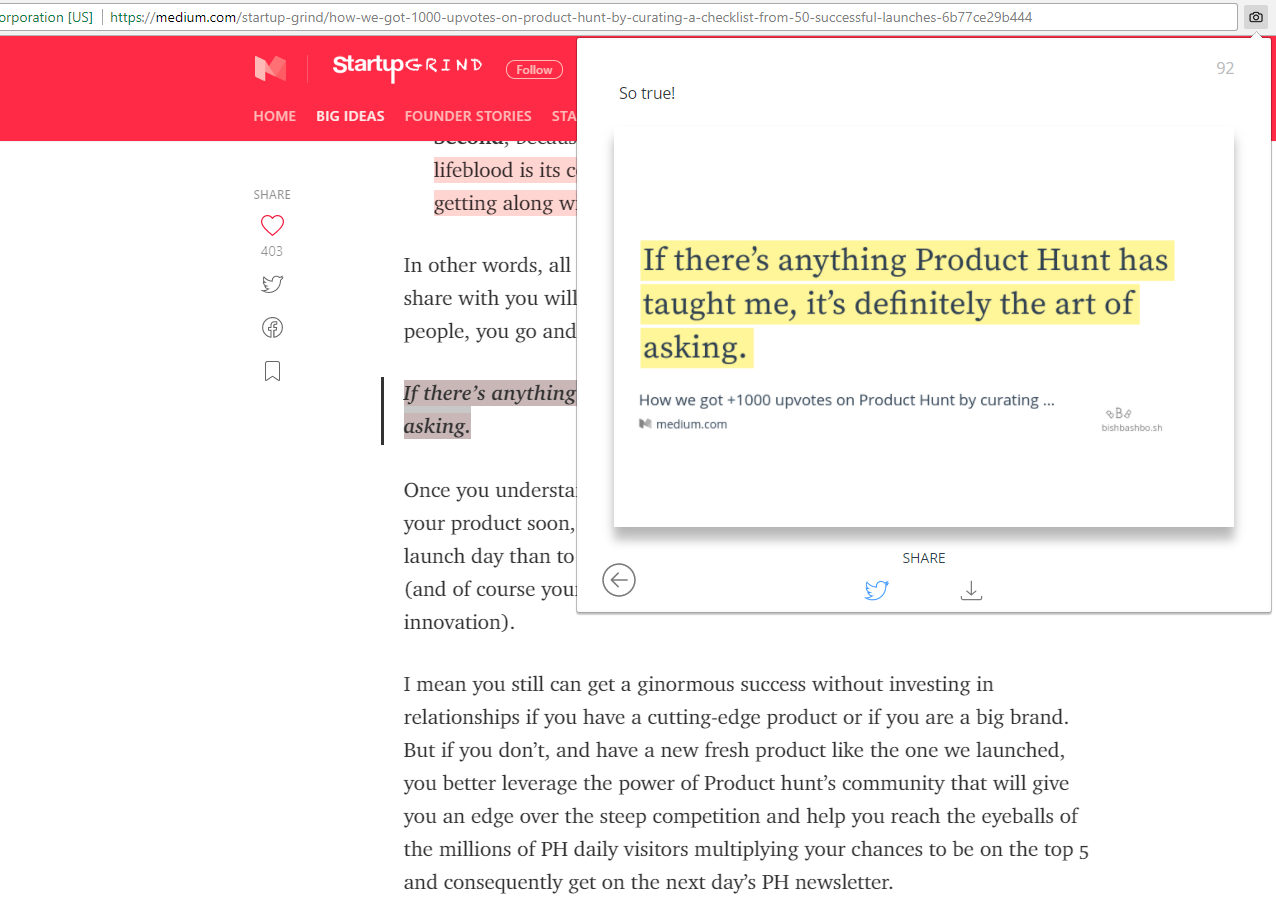Click the back arrow in the popup
Screen dimensions: 1276x916
[619, 580]
